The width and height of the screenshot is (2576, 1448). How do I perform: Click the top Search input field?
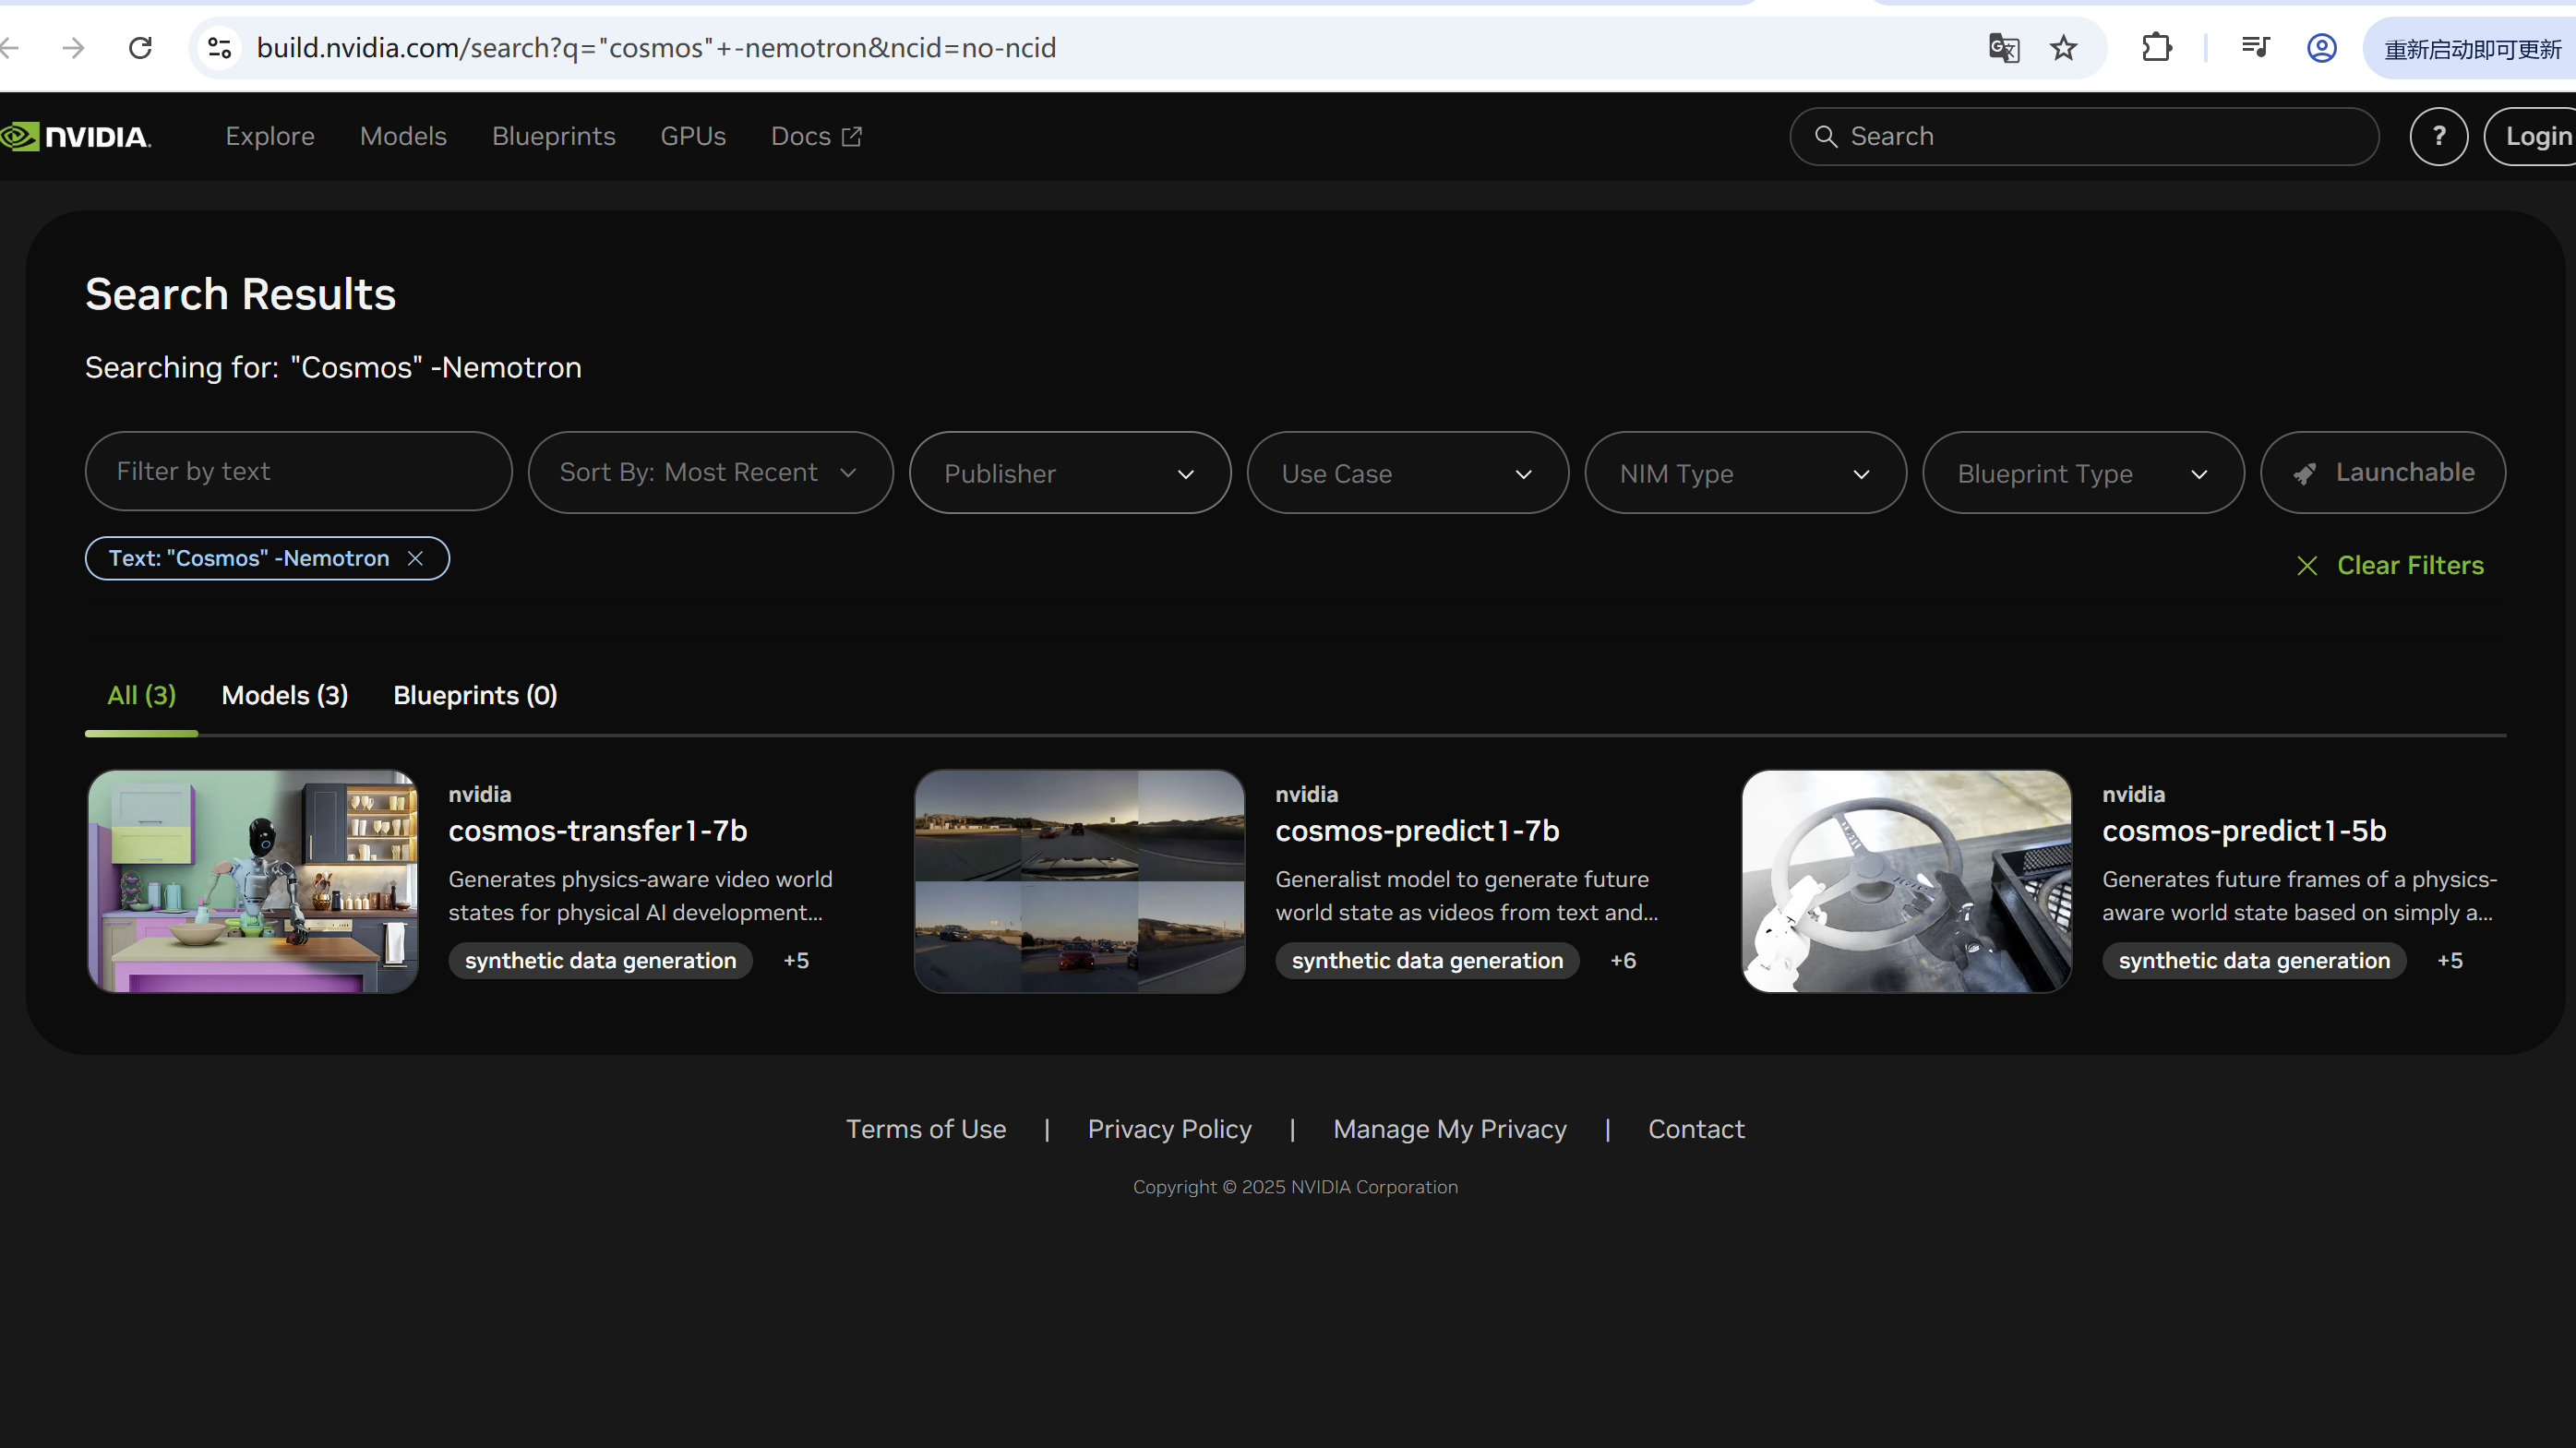pyautogui.click(x=2084, y=136)
